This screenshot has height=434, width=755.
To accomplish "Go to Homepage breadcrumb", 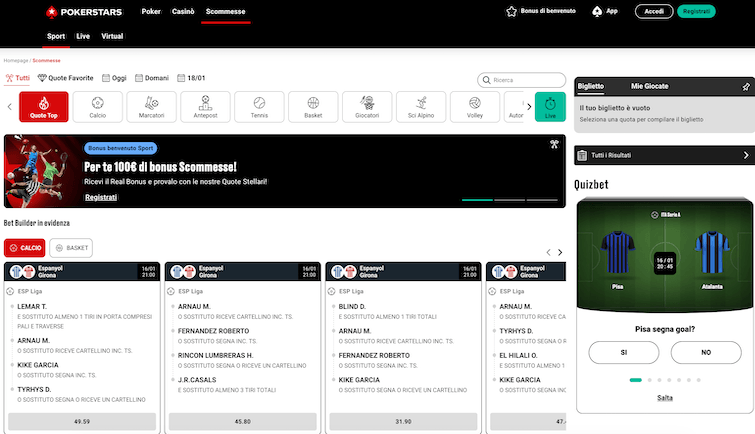I will coord(16,61).
